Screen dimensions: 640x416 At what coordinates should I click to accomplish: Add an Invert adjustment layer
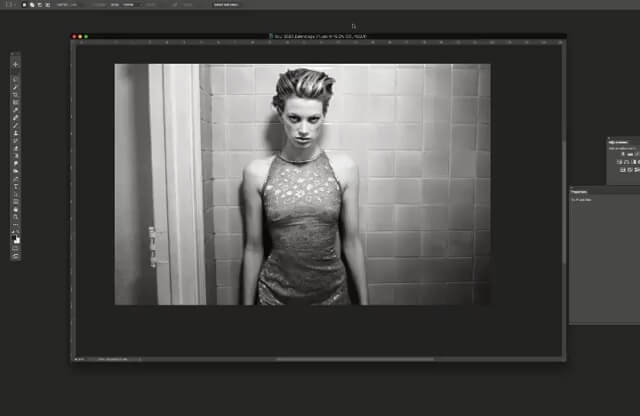(x=622, y=170)
